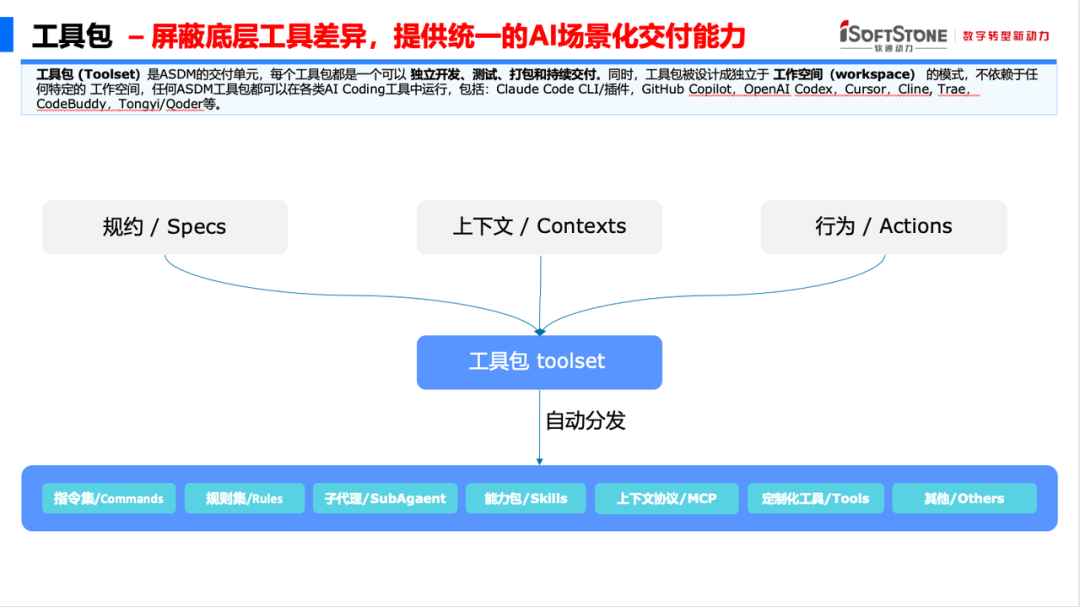Click the text Tongyi/Qoder
The width and height of the screenshot is (1080, 607).
160,104
